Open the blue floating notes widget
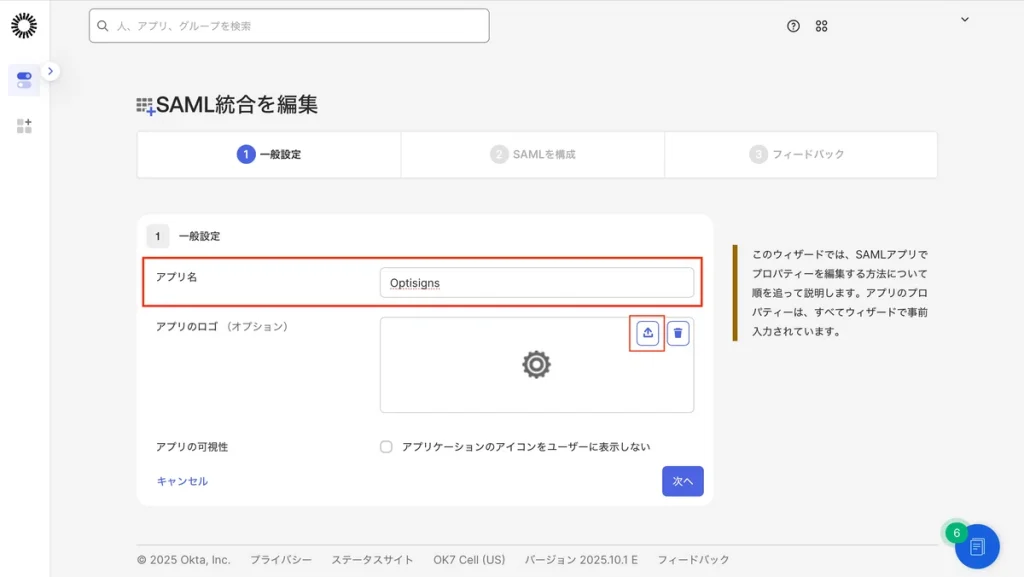Viewport: 1024px width, 577px height. point(977,546)
